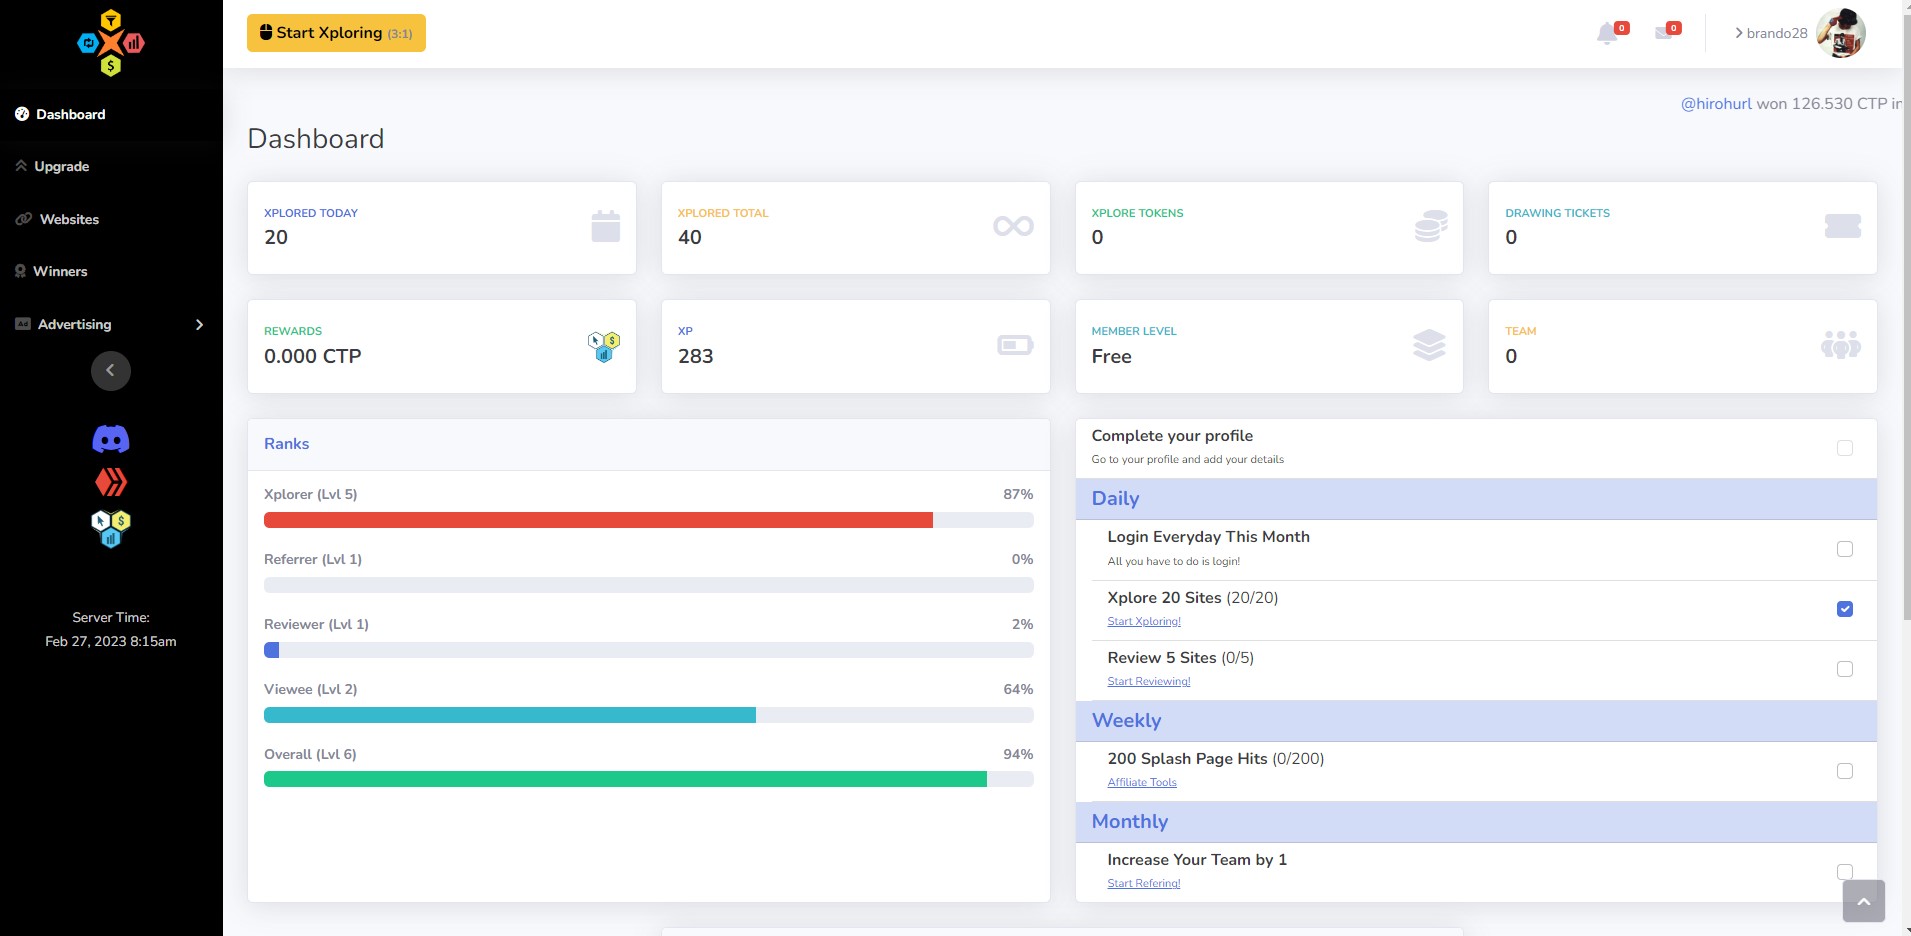
Task: Open the Affiliate Tools link
Action: click(1142, 782)
